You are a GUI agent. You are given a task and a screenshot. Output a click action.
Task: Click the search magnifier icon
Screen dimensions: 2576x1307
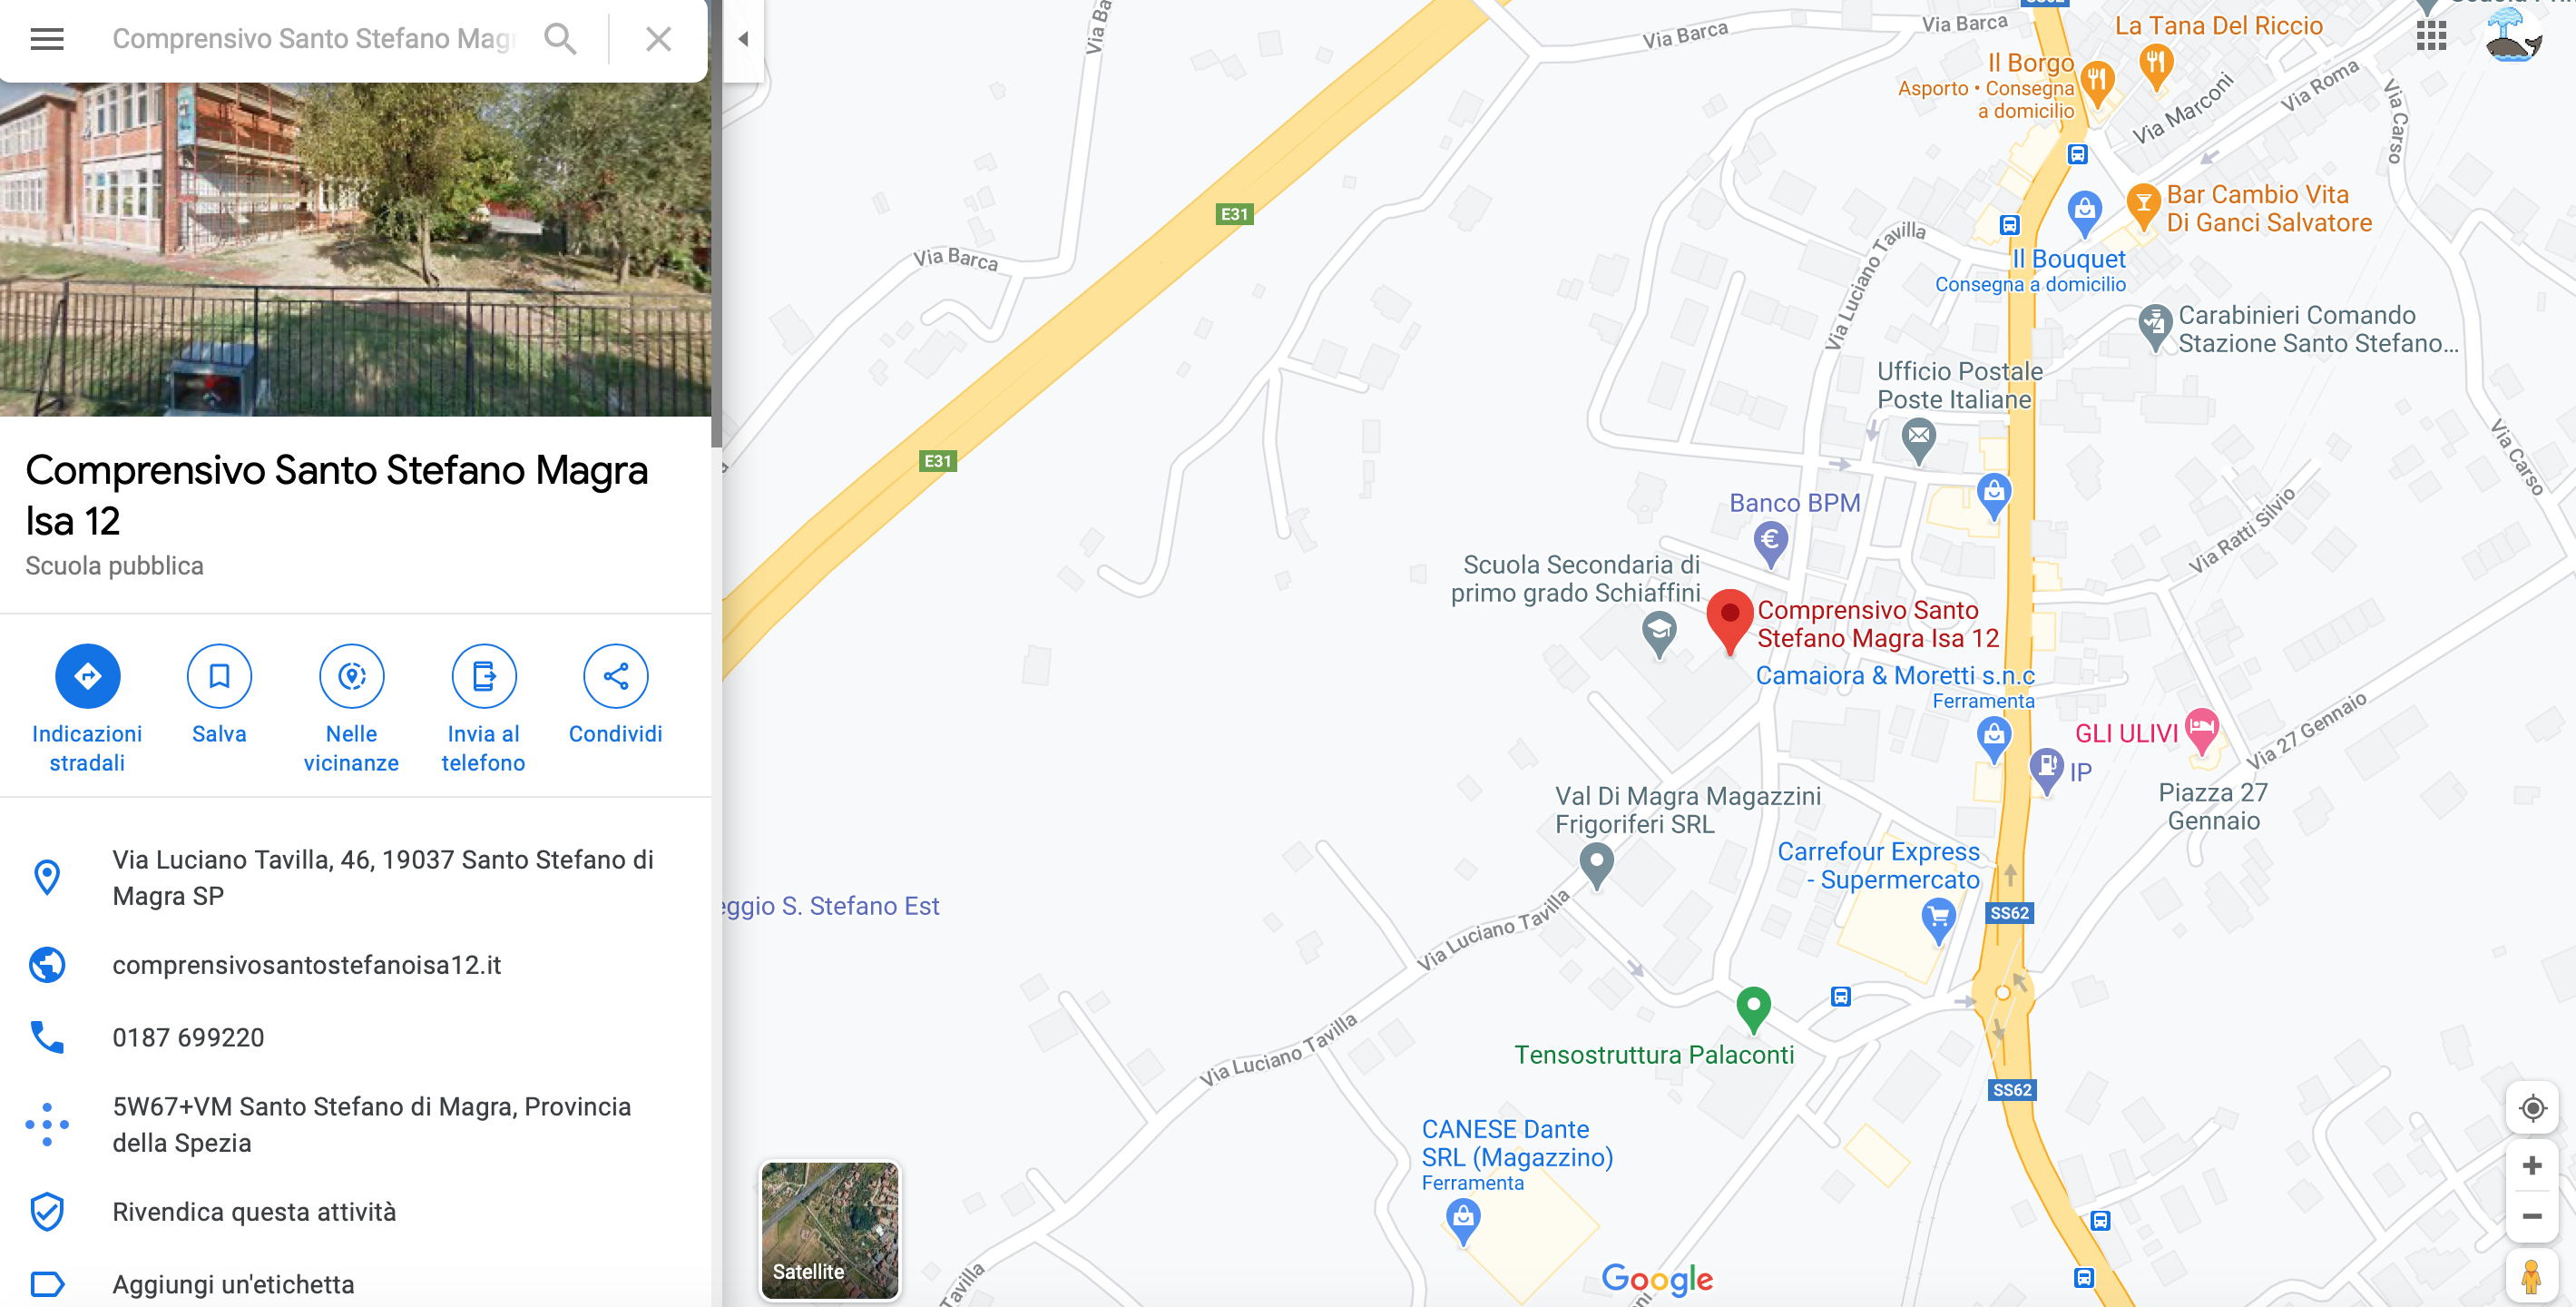coord(560,39)
